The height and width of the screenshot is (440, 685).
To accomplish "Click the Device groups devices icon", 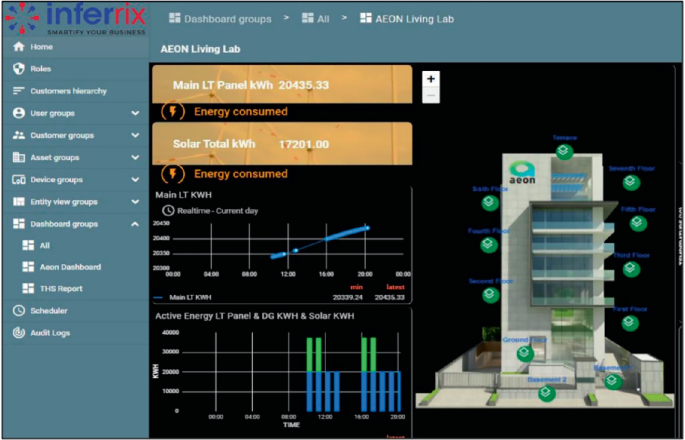I will [19, 180].
